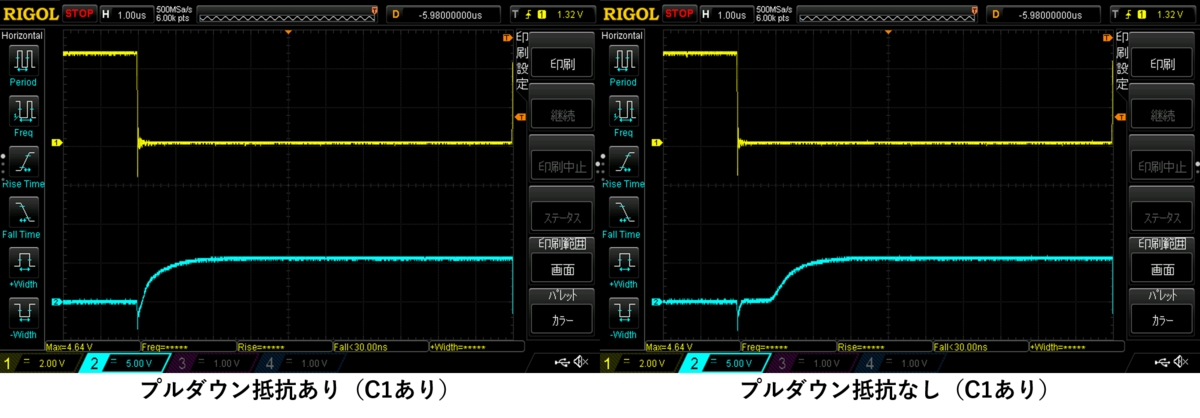Click RIGOL logo on left scope
1200x418 pixels.
(x=30, y=13)
